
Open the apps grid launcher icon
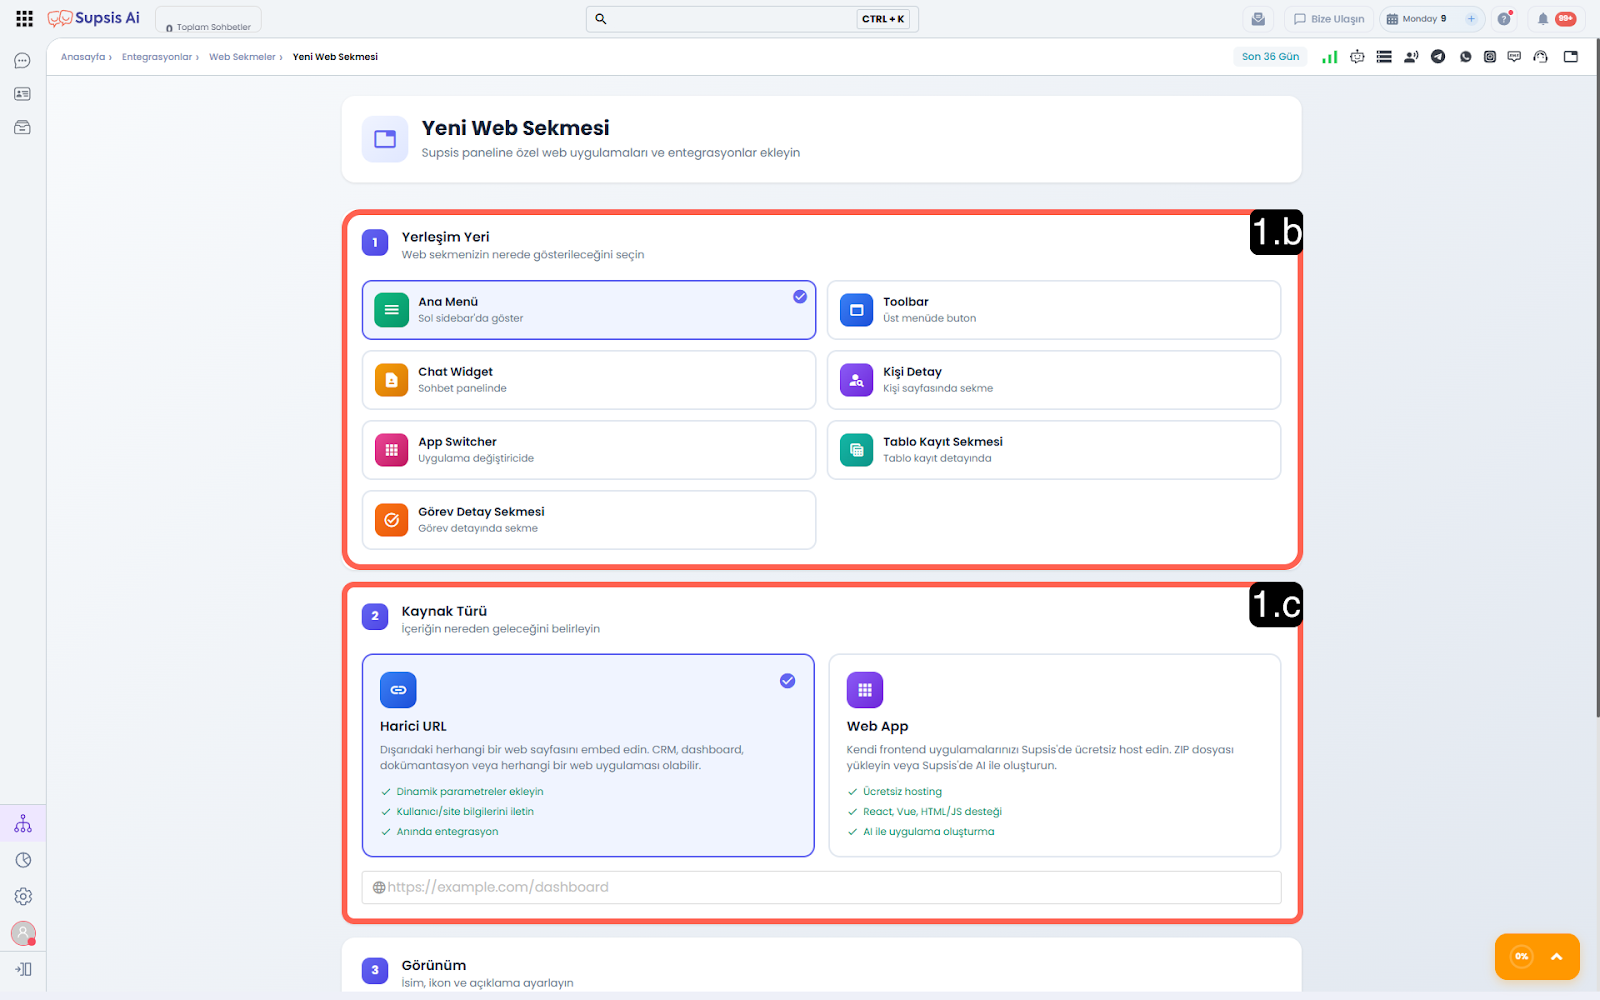[24, 19]
